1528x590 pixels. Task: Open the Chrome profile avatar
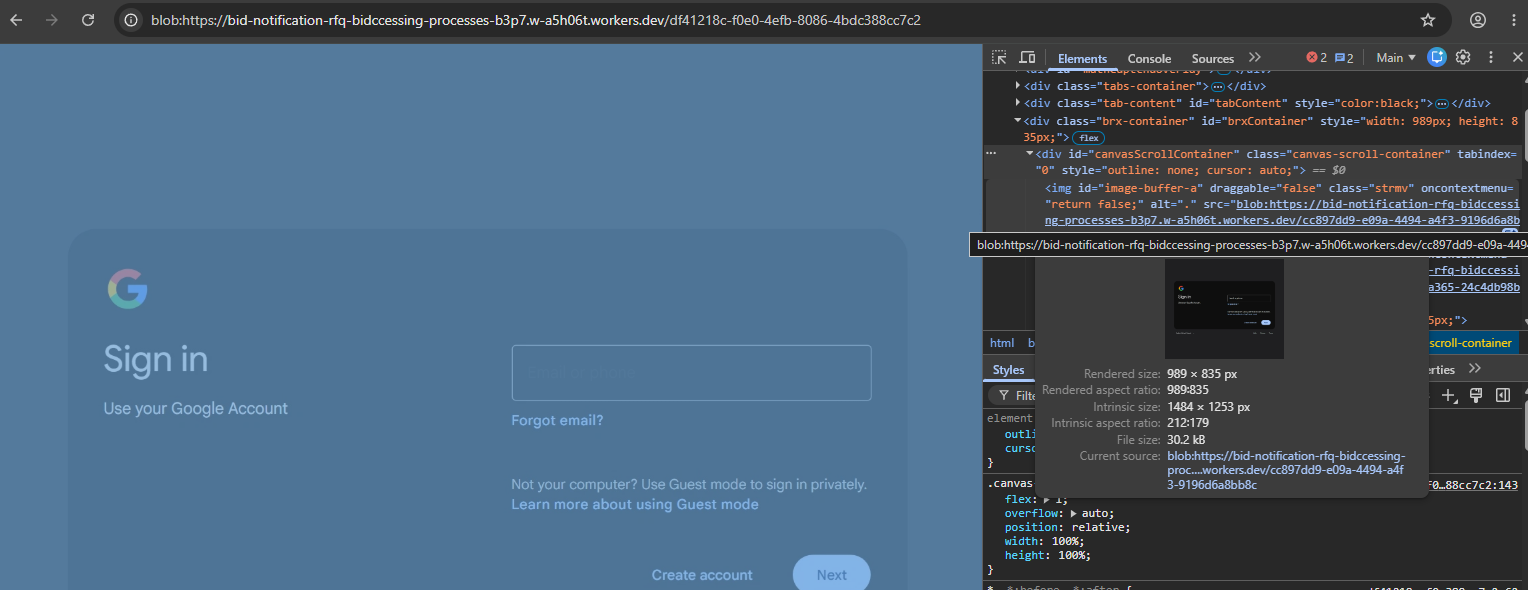coord(1478,20)
